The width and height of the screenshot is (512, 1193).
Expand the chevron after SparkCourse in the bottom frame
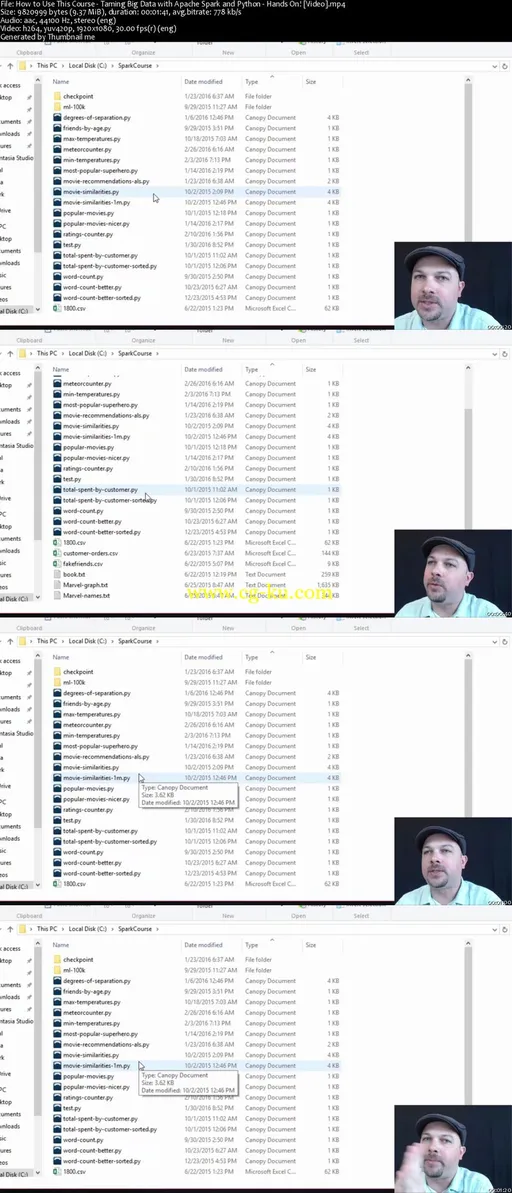[157, 929]
